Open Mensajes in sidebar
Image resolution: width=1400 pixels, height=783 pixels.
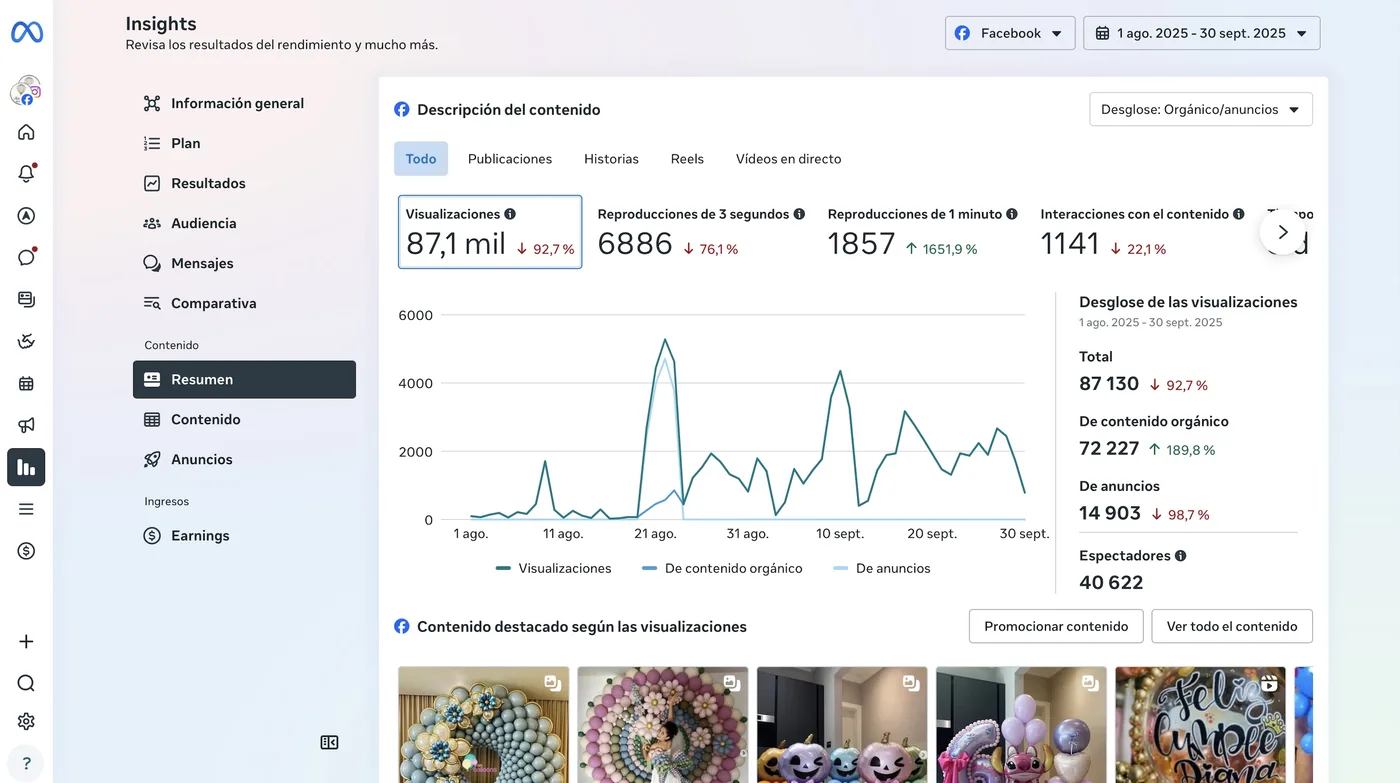pos(244,263)
